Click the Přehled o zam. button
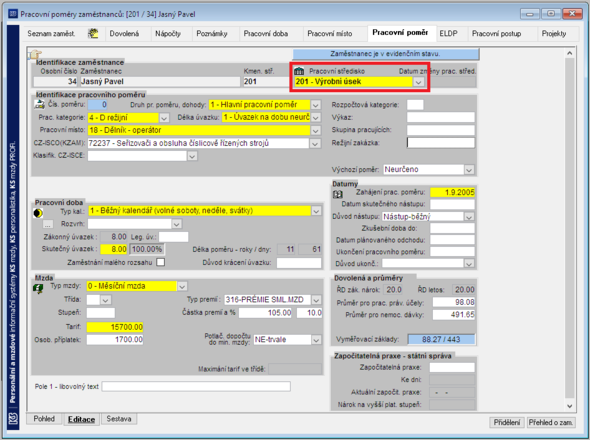The width and height of the screenshot is (590, 440). (x=551, y=422)
